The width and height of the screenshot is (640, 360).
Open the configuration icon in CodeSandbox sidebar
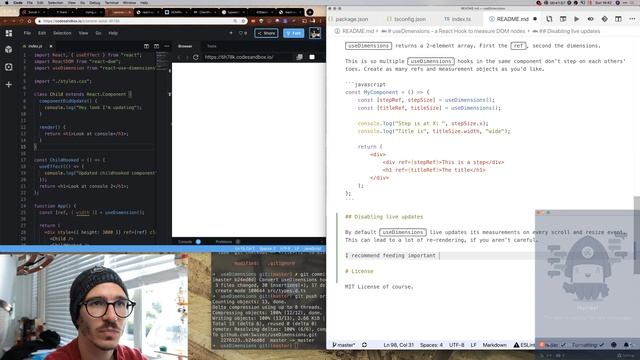tap(9, 67)
